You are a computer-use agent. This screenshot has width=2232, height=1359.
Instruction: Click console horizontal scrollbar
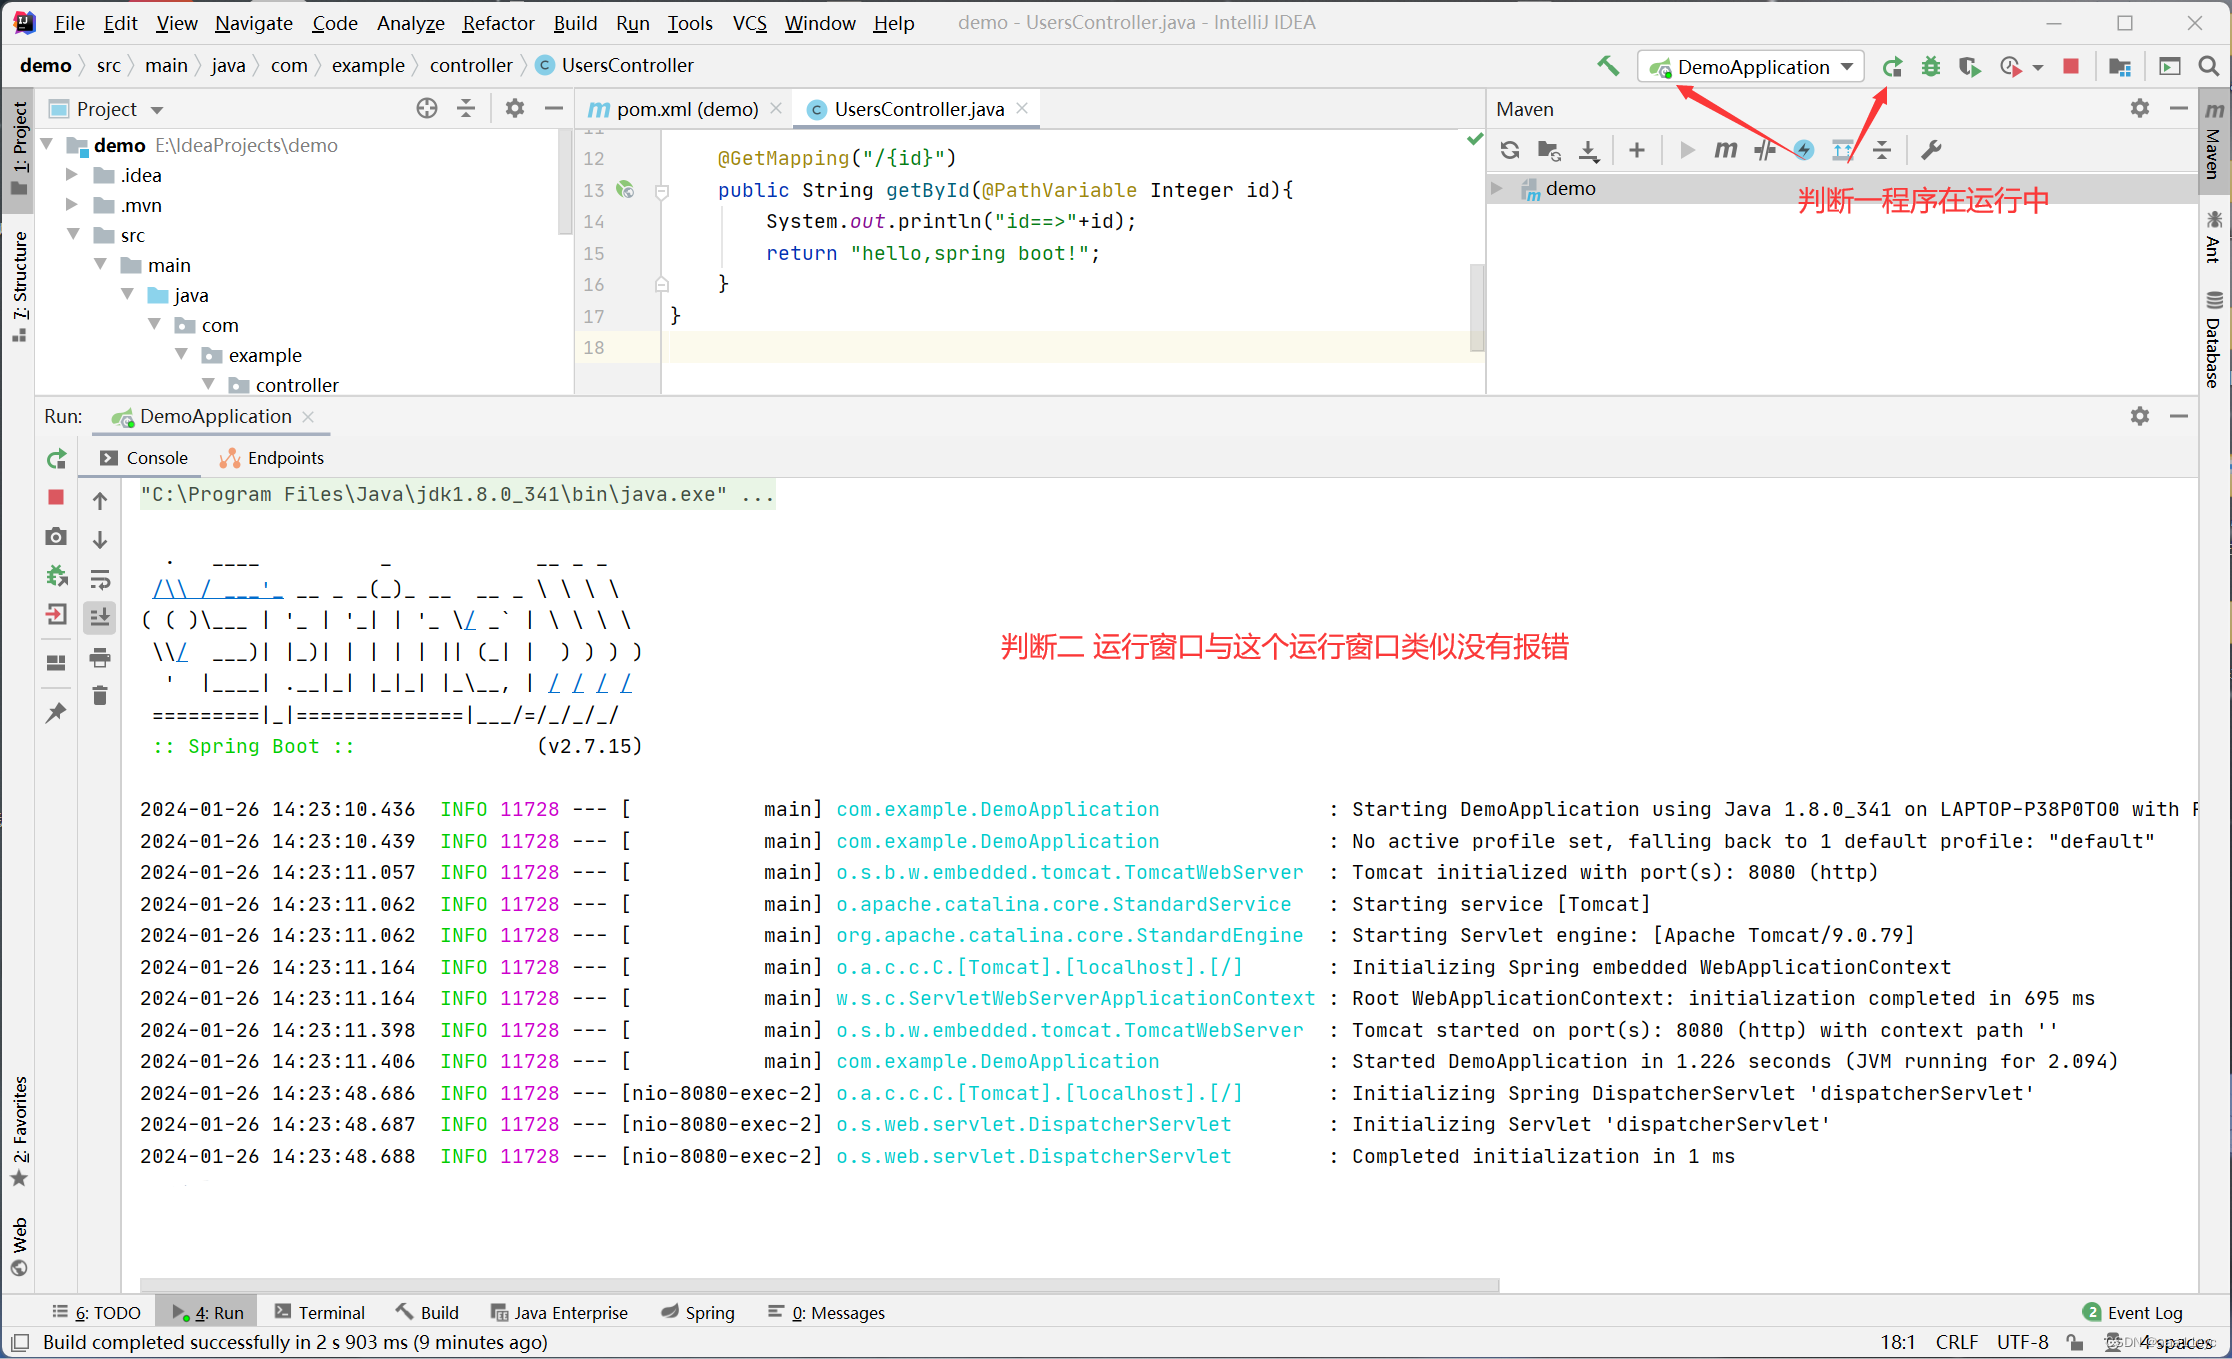pyautogui.click(x=819, y=1284)
